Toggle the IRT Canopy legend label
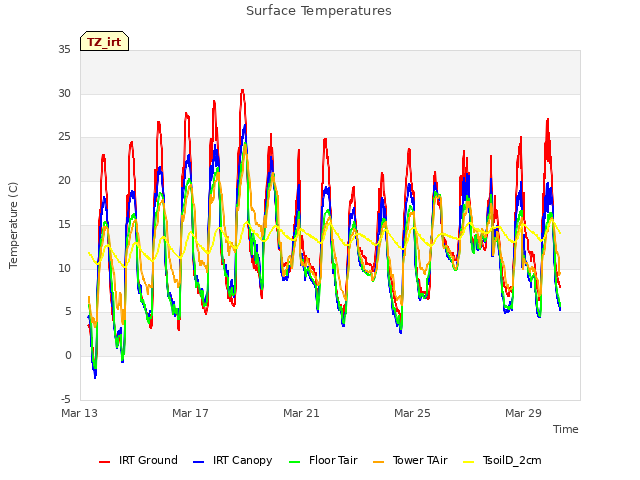The height and width of the screenshot is (480, 640). [242, 460]
